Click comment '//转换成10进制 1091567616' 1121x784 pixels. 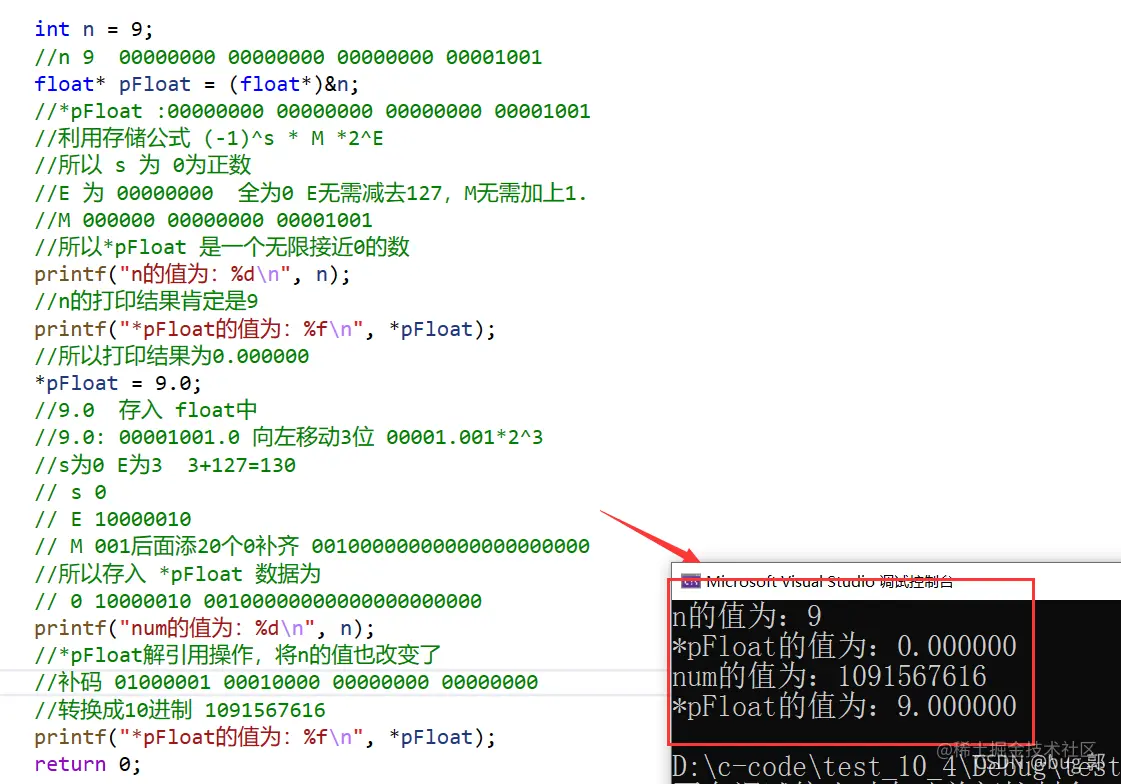pyautogui.click(x=180, y=710)
